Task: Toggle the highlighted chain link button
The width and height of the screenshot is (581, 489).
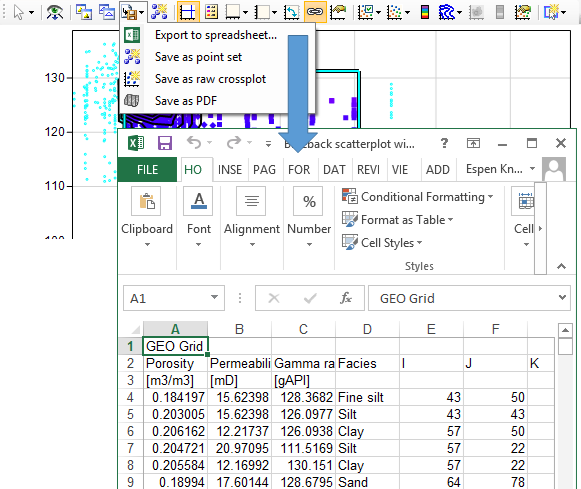Action: coord(315,12)
